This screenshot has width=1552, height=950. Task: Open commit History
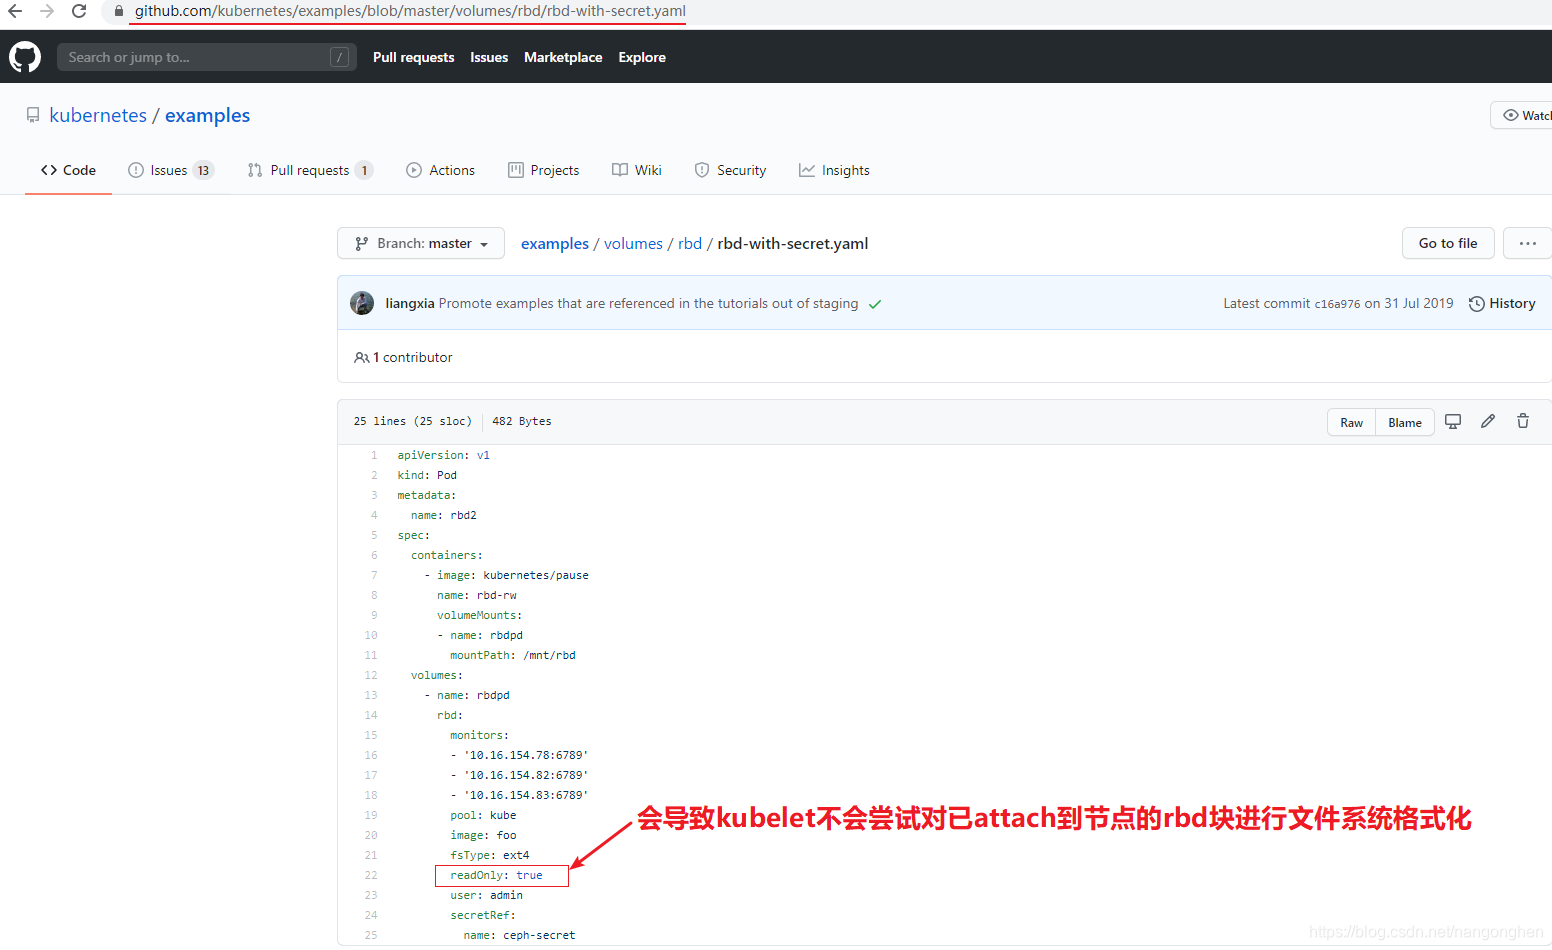(x=1502, y=303)
